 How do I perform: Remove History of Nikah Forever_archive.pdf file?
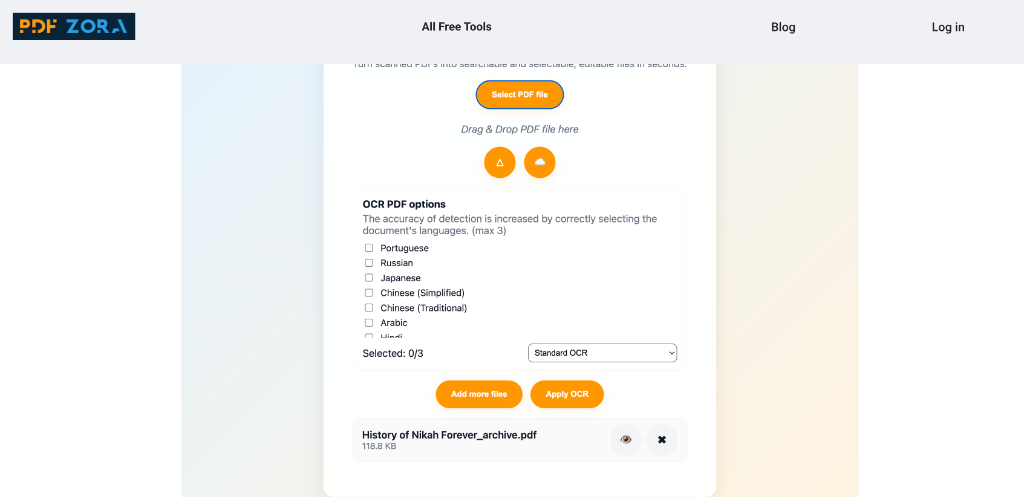[662, 439]
